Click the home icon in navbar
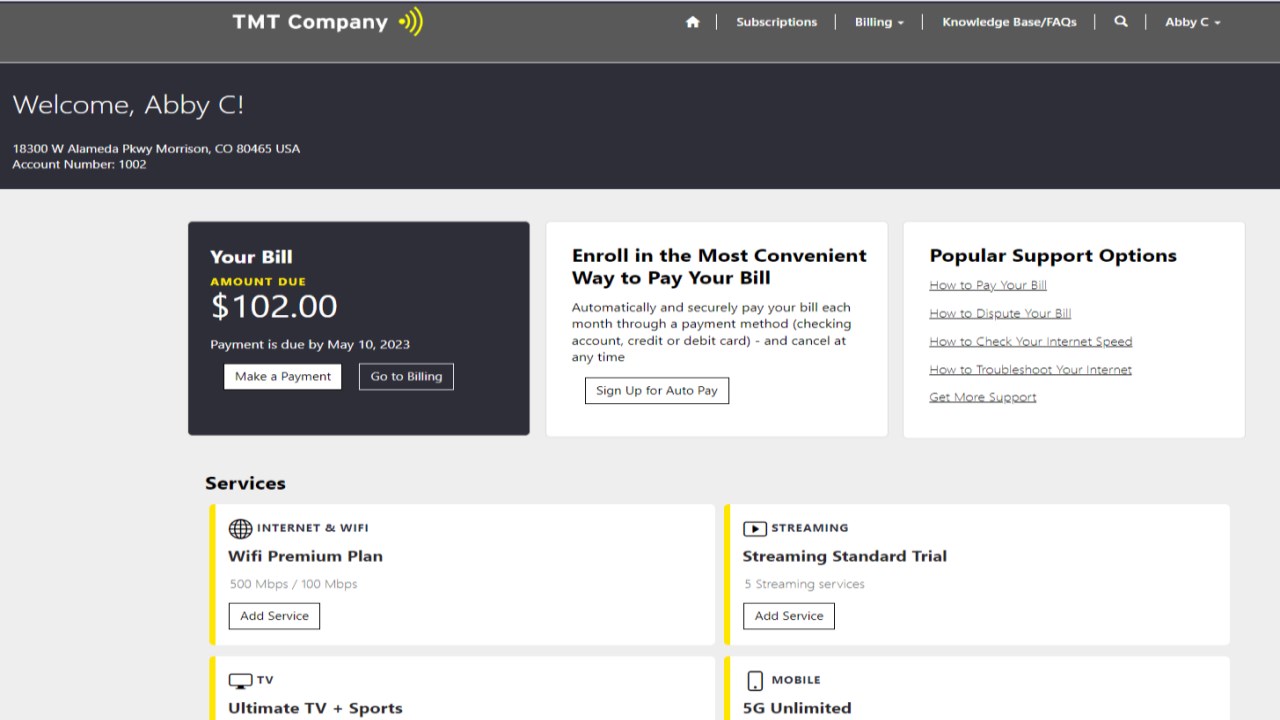Image resolution: width=1280 pixels, height=720 pixels. point(692,22)
